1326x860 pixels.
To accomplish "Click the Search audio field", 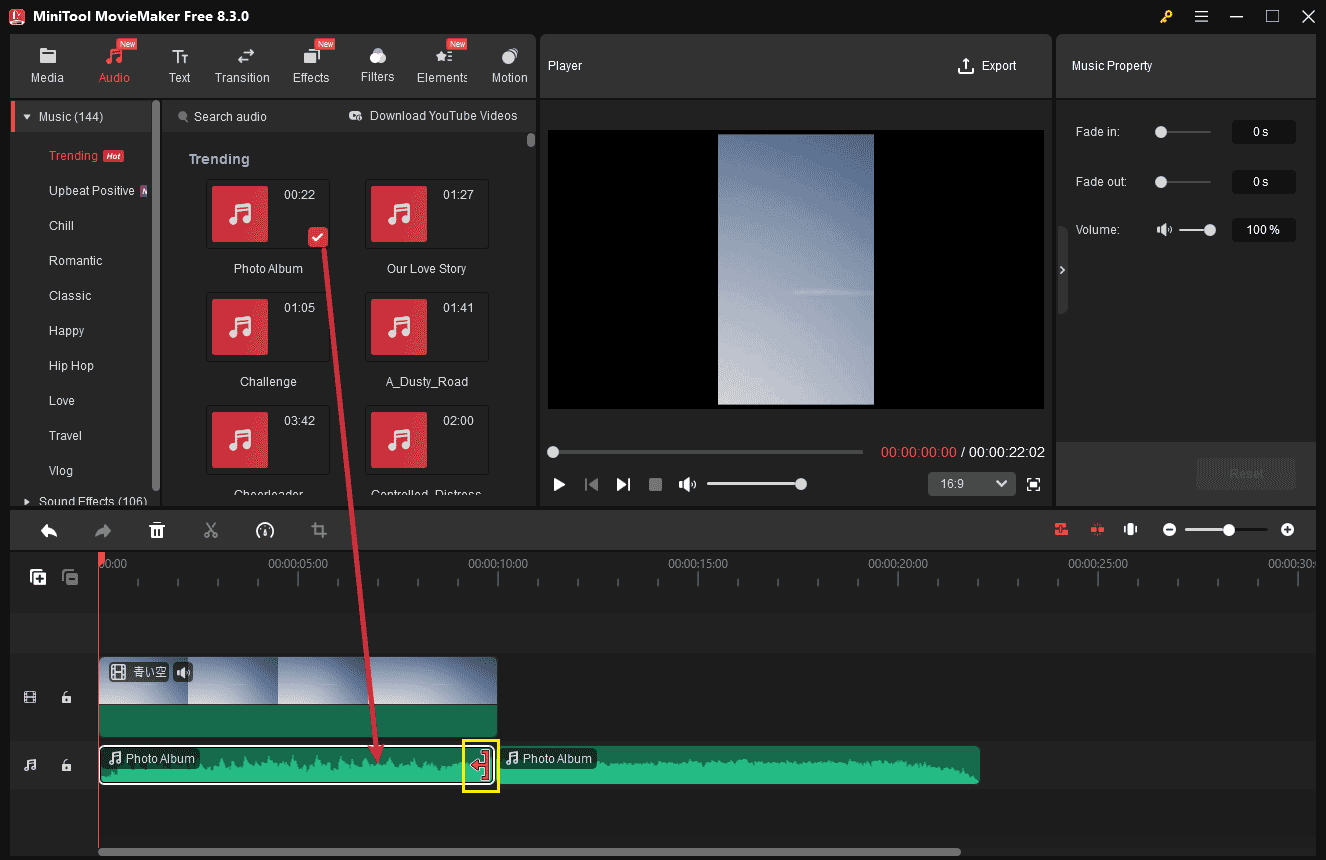I will [230, 117].
